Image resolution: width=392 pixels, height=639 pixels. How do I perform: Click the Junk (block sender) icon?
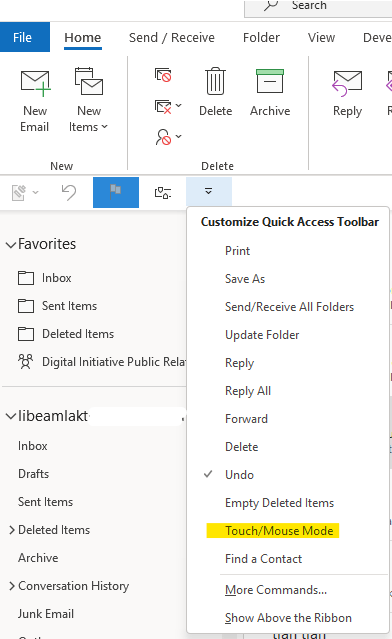(163, 137)
